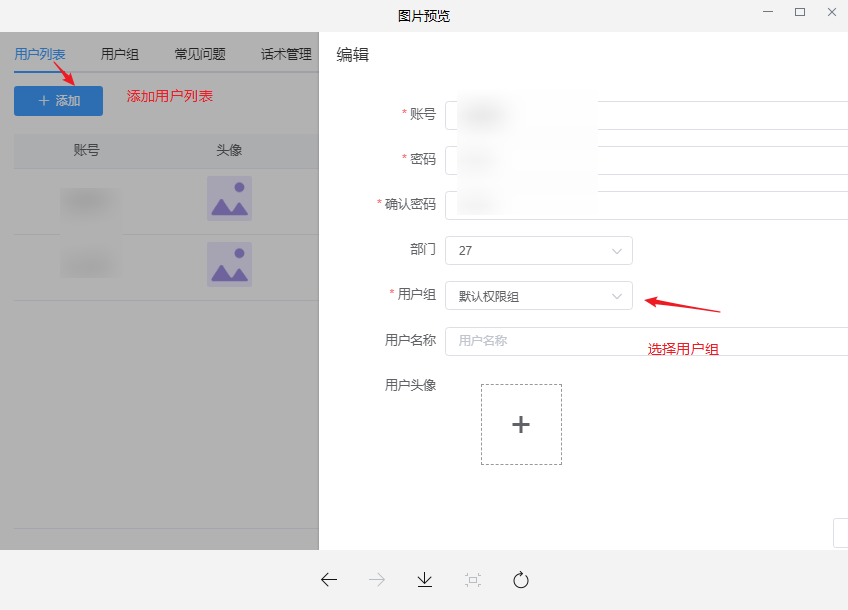Click the forward arrow in the preview toolbar
848x610 pixels.
pyautogui.click(x=377, y=579)
